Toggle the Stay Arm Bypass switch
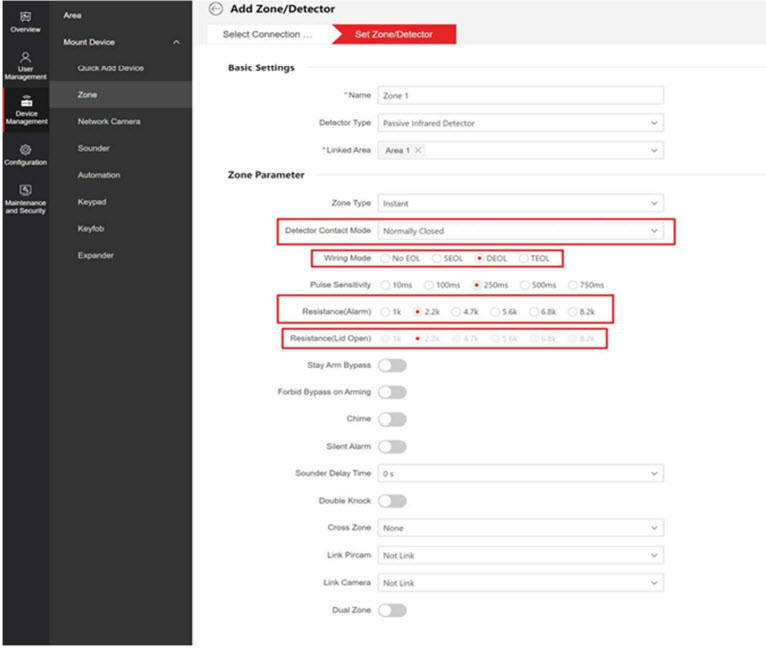Image resolution: width=766 pixels, height=651 pixels. point(392,365)
